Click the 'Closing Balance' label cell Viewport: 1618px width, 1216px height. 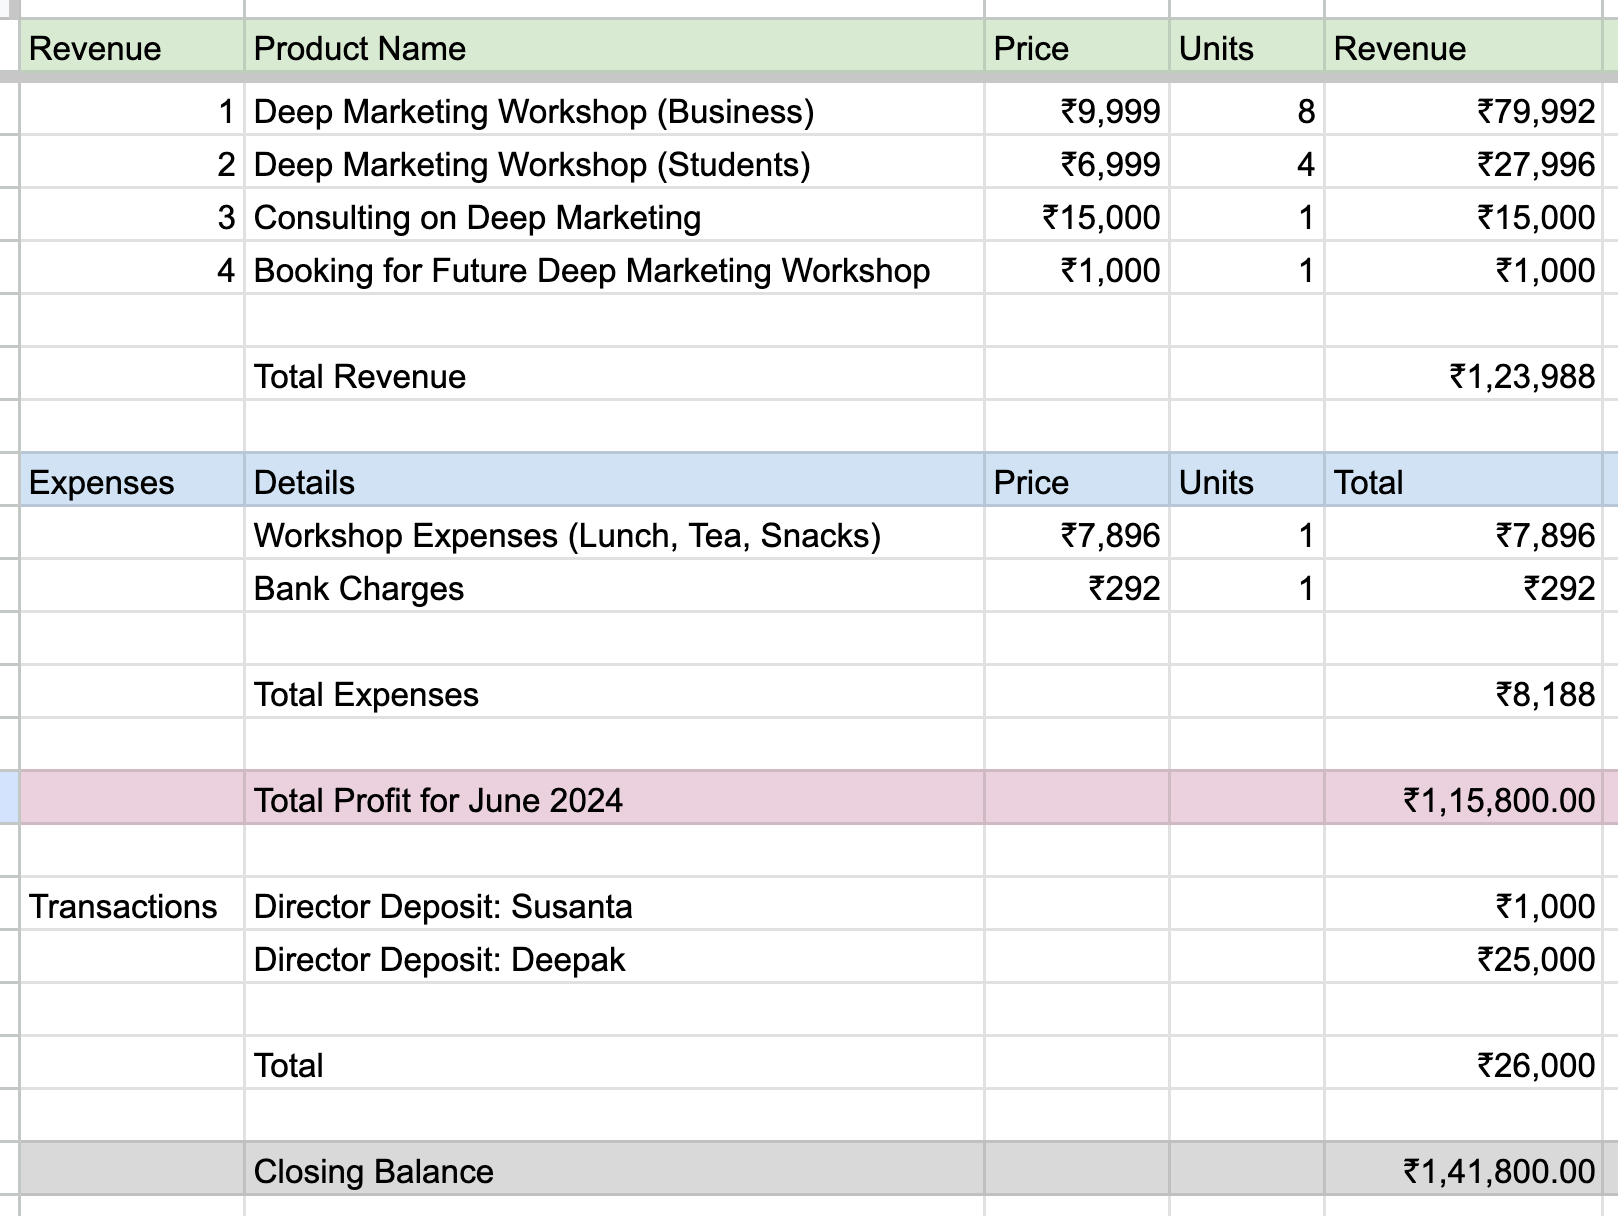pos(614,1171)
